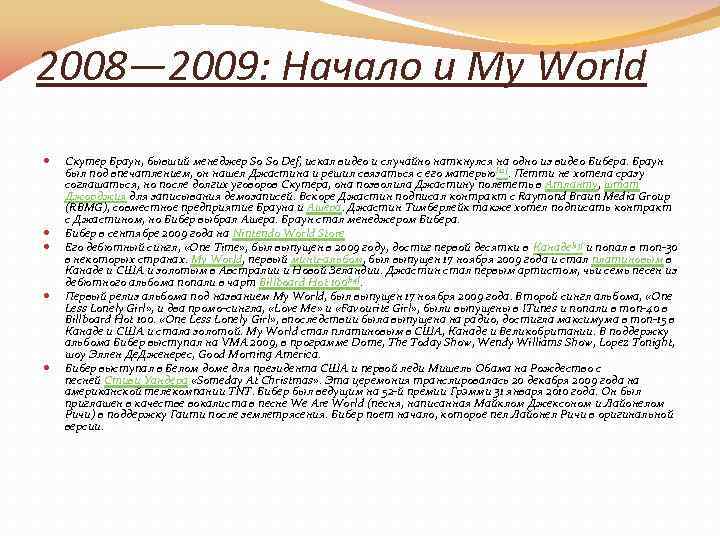Image resolution: width=720 pixels, height=540 pixels.
Task: Open the green My World link
Action: pos(216,259)
